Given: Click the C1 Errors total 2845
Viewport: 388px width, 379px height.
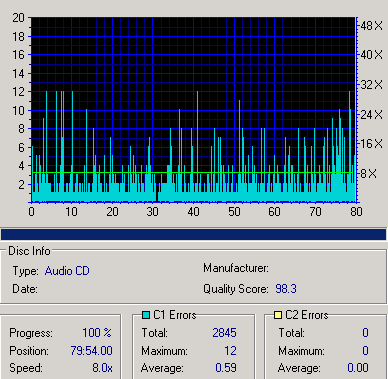Looking at the screenshot, I should coord(224,333).
